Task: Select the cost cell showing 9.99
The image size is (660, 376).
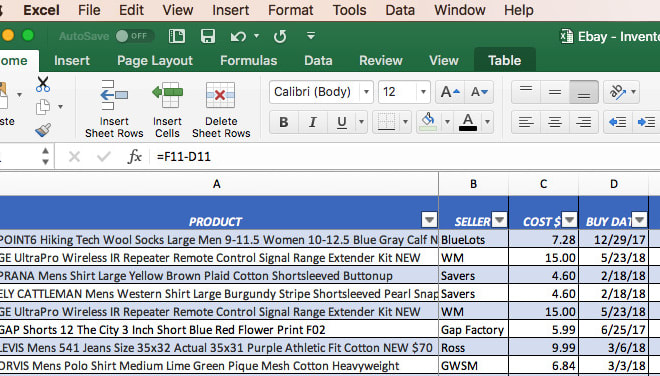Action: click(x=543, y=348)
